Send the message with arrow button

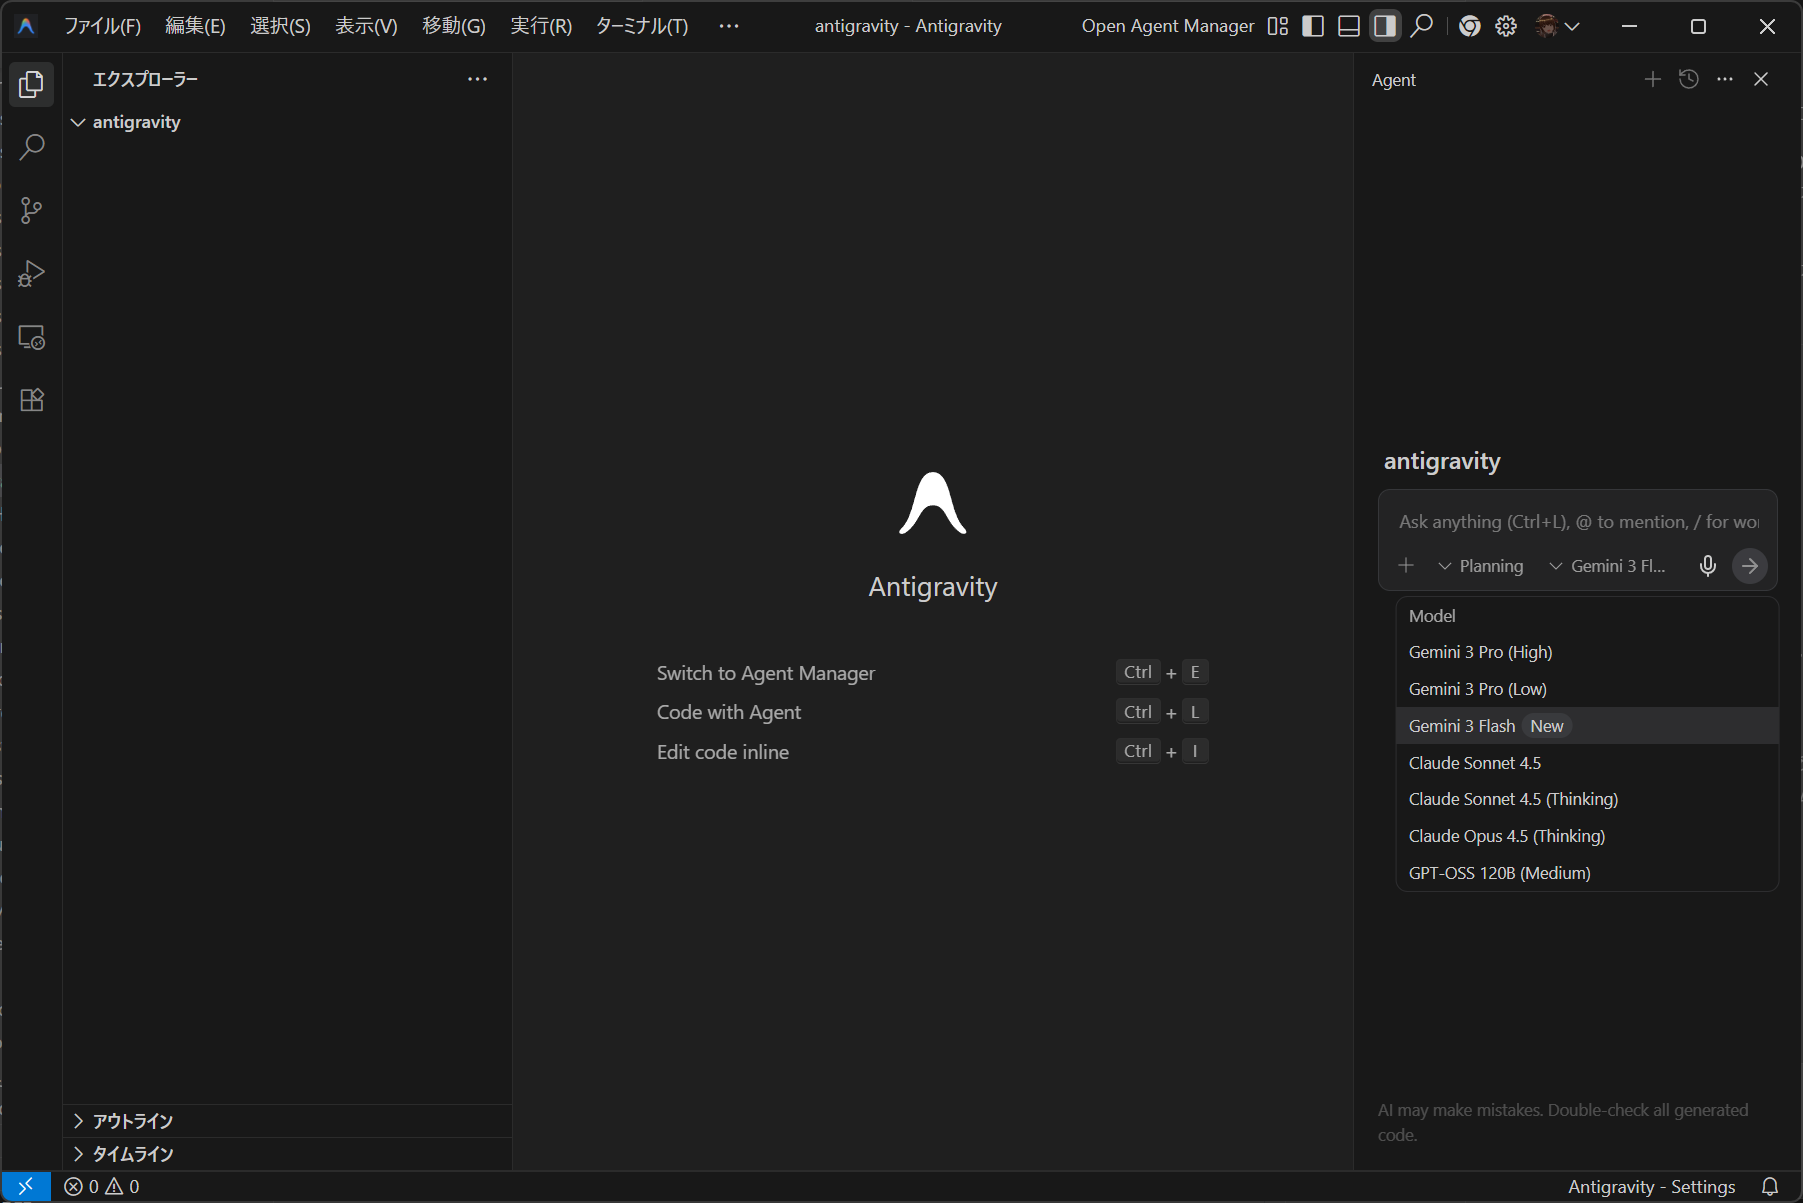1750,566
